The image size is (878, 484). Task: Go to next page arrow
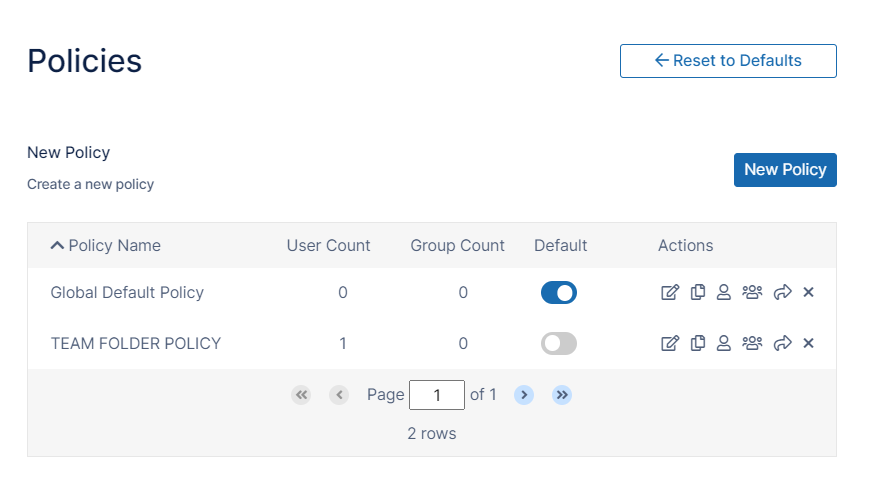pos(524,395)
